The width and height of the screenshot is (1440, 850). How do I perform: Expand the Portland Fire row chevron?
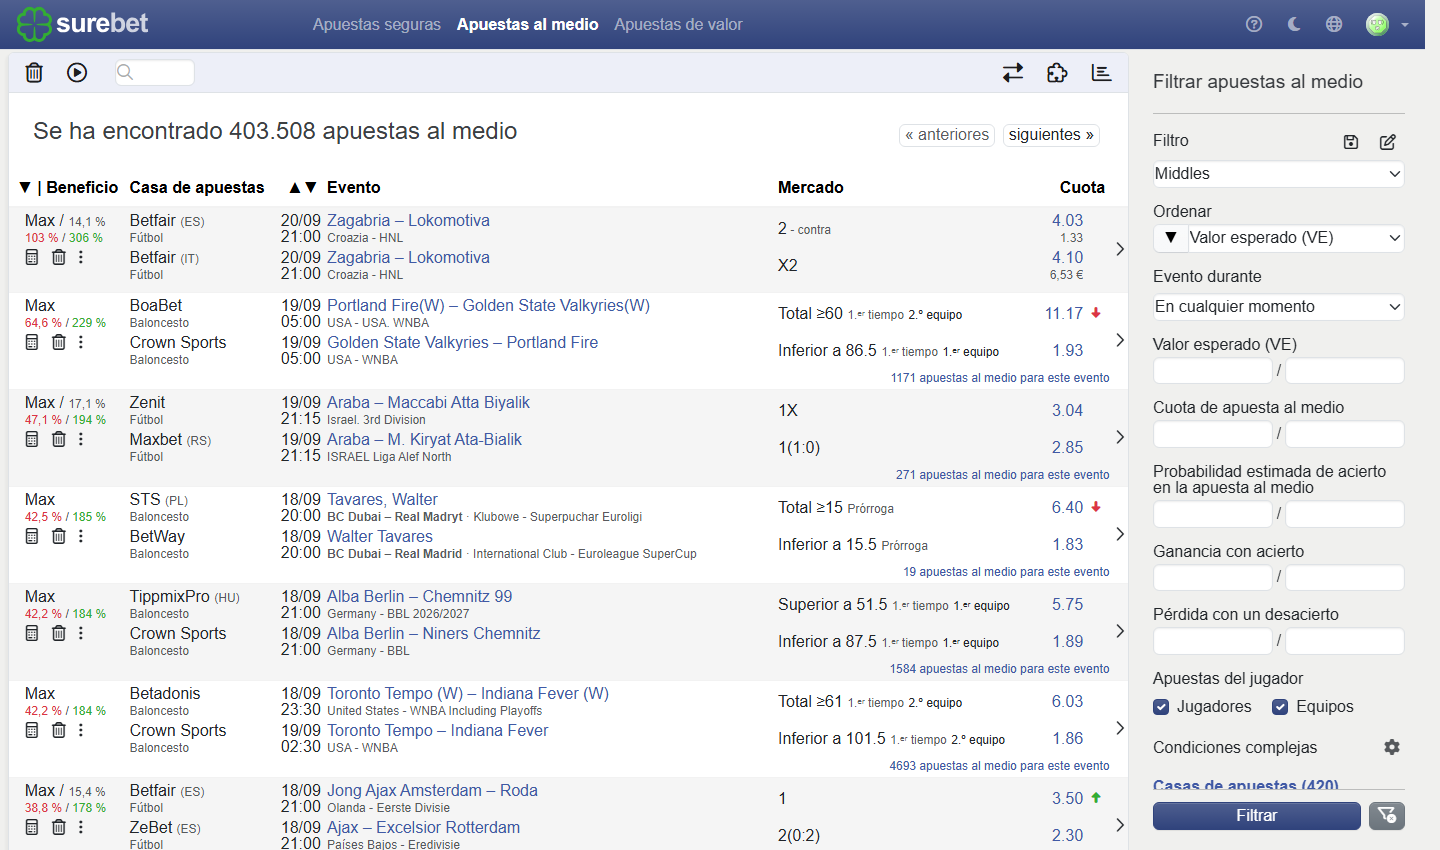click(1120, 340)
